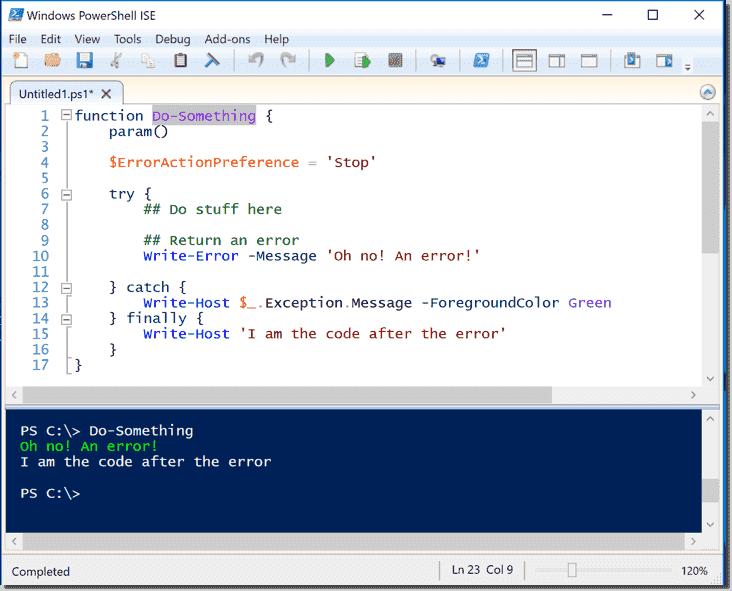The height and width of the screenshot is (591, 732).
Task: Save script using the floppy disk icon
Action: point(84,60)
